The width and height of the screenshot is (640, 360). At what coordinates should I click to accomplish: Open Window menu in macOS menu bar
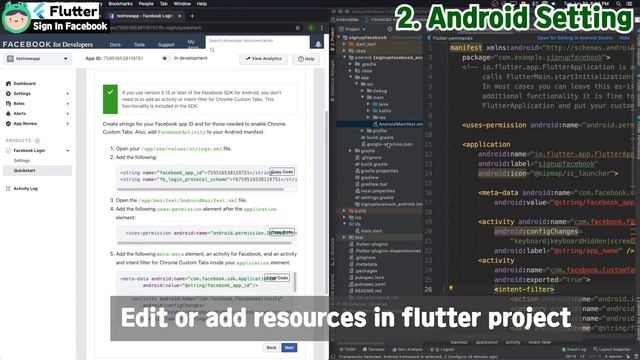point(182,4)
